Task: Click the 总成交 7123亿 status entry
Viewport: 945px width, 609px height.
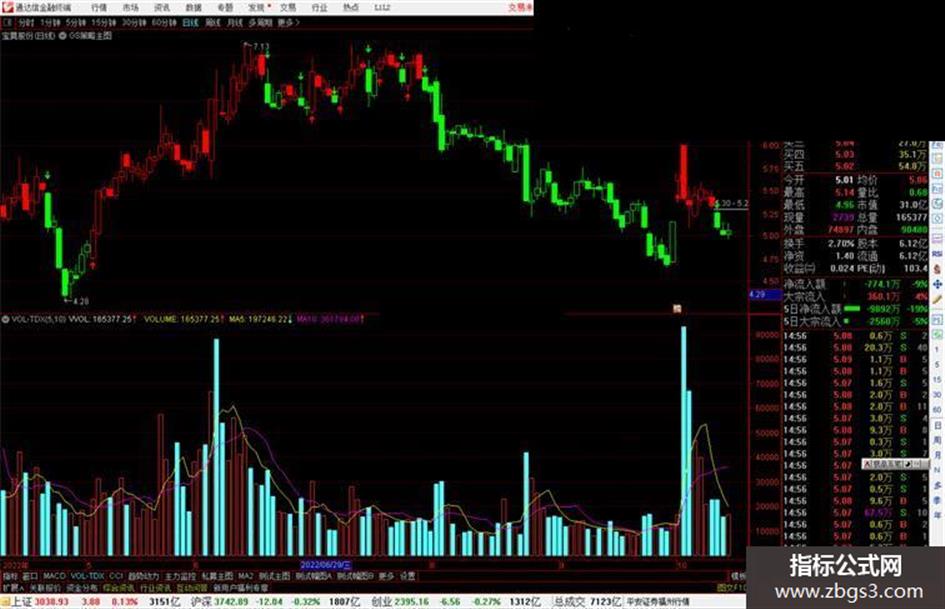Action: (588, 602)
